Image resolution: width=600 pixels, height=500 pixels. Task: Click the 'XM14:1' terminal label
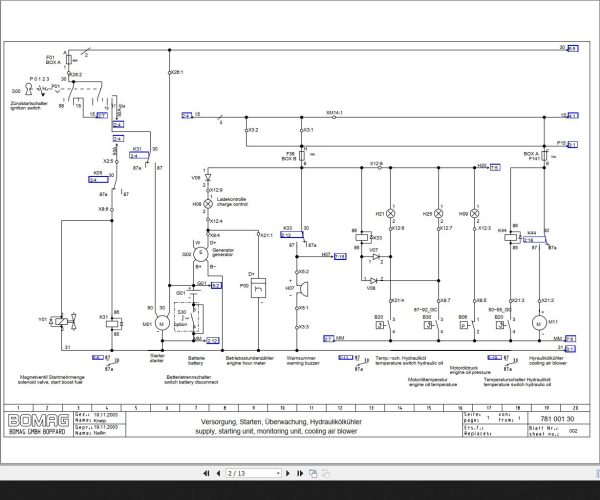point(334,113)
